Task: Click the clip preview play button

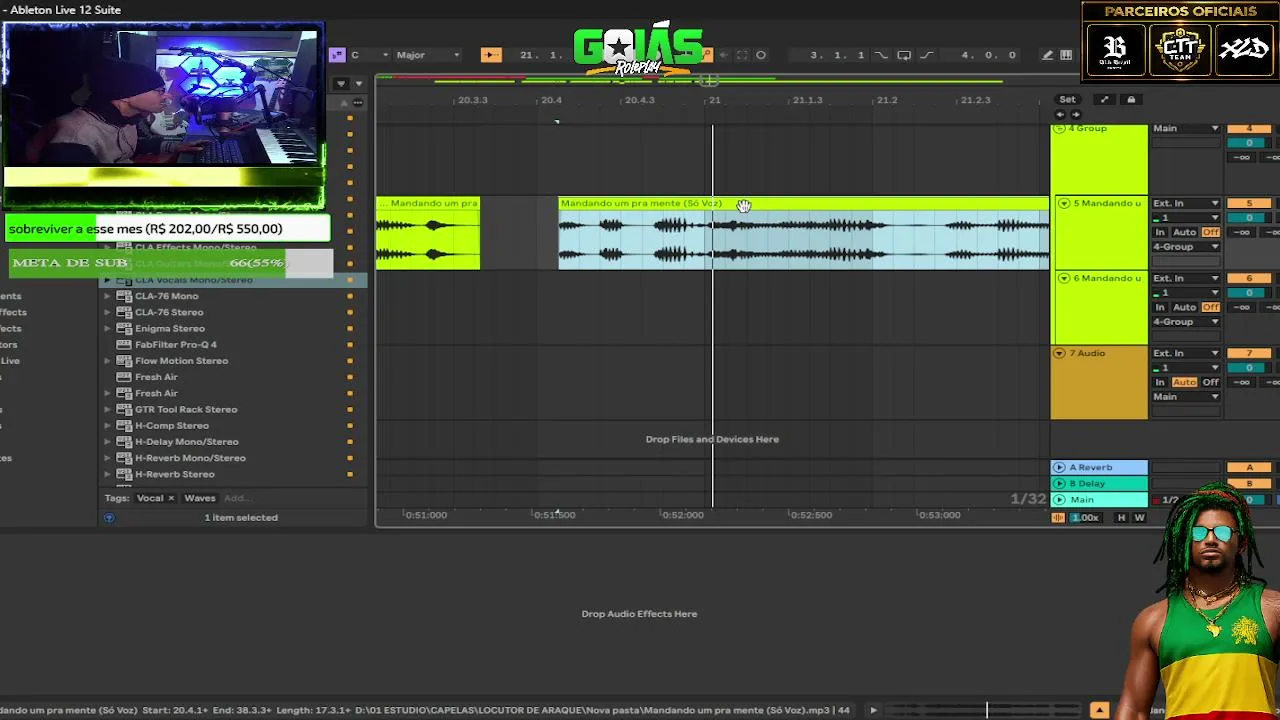Action: click(873, 710)
